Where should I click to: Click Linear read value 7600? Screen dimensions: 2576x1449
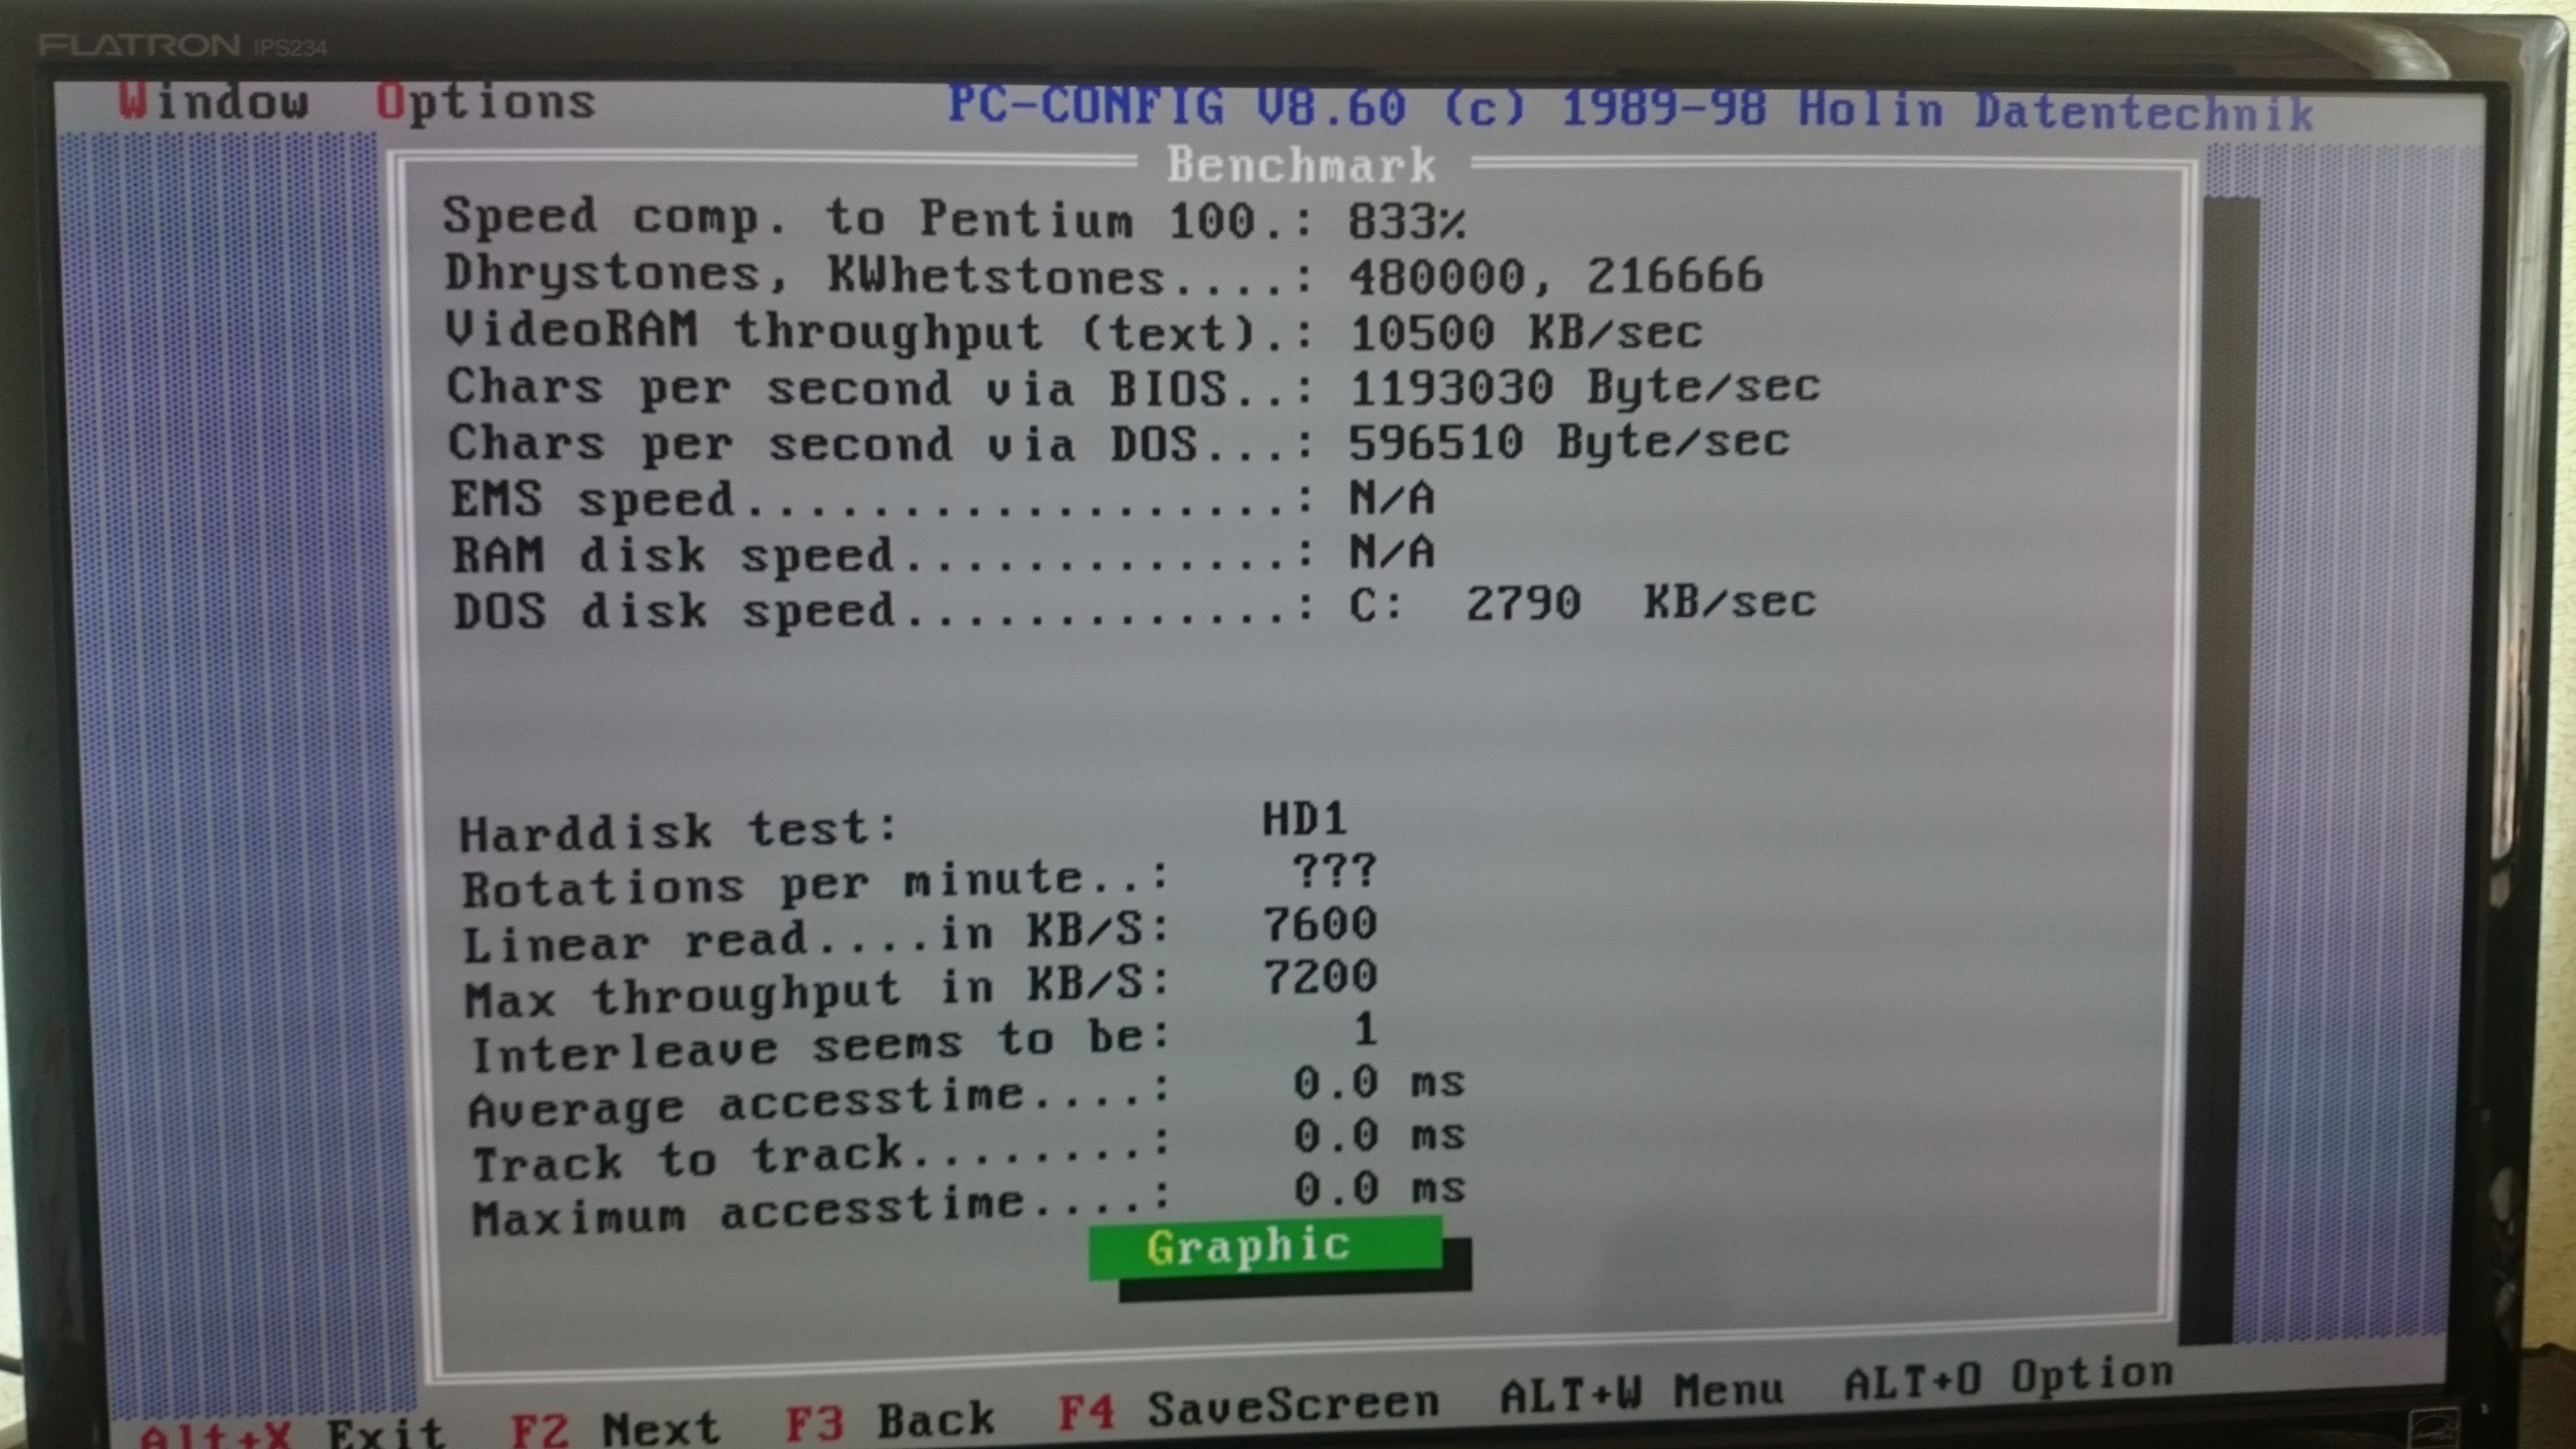point(1320,924)
